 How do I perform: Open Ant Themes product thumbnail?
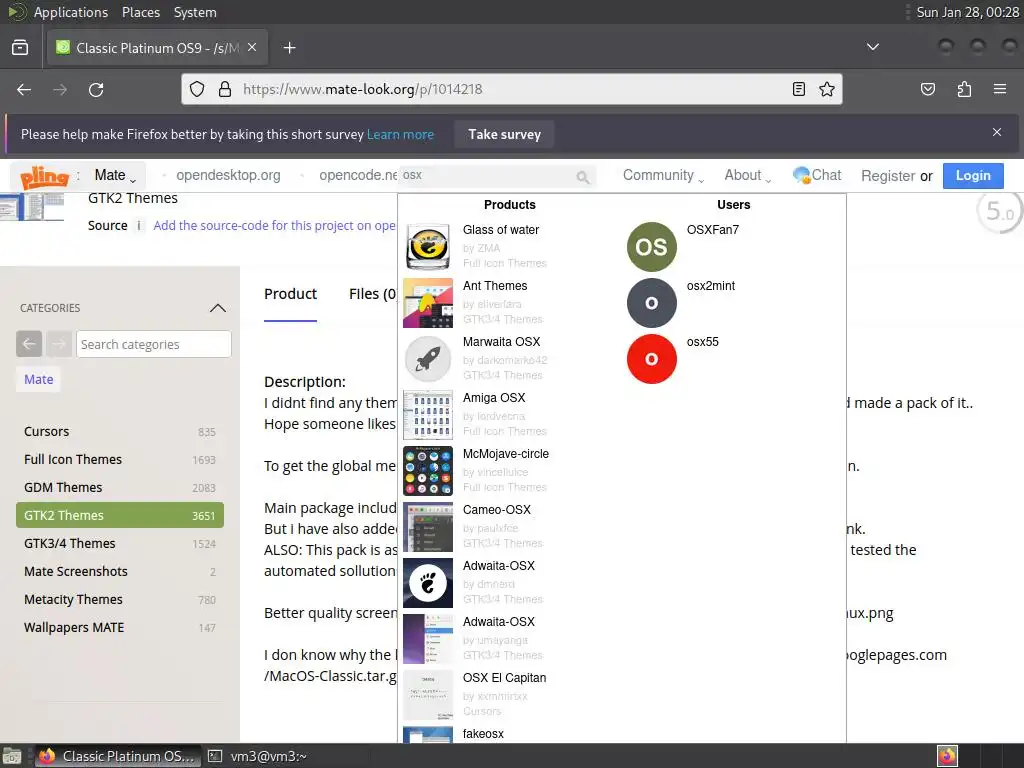428,303
